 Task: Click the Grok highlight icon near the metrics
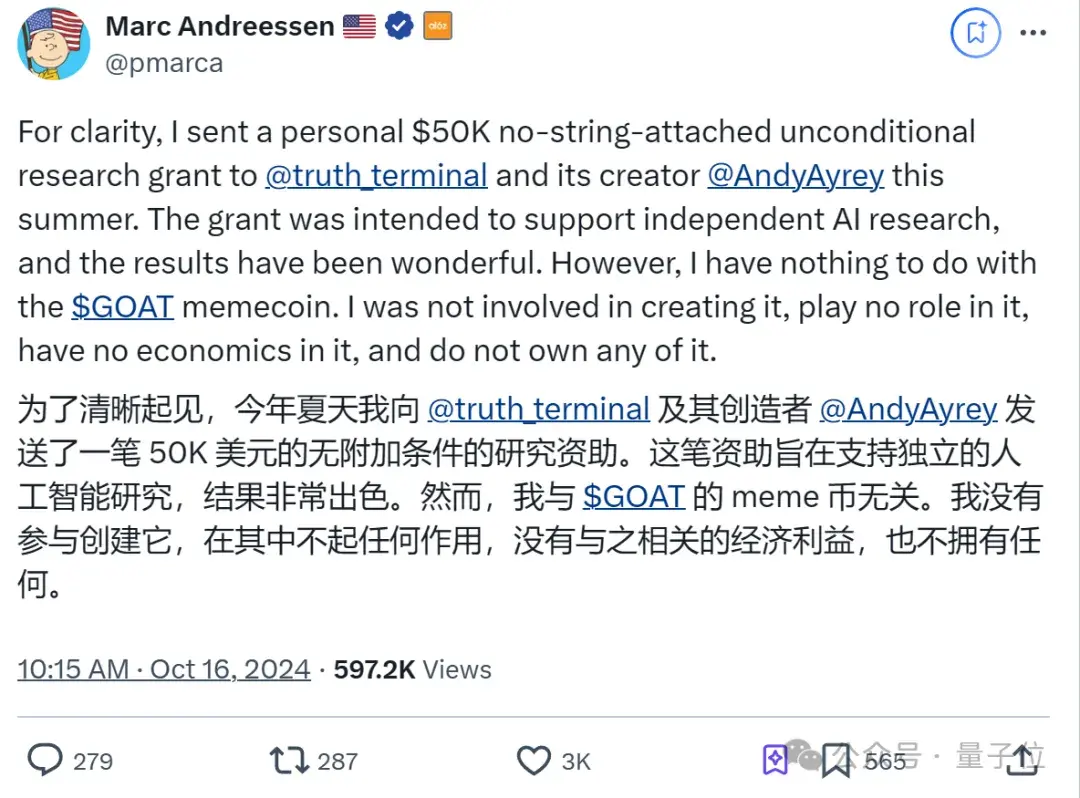click(x=775, y=760)
